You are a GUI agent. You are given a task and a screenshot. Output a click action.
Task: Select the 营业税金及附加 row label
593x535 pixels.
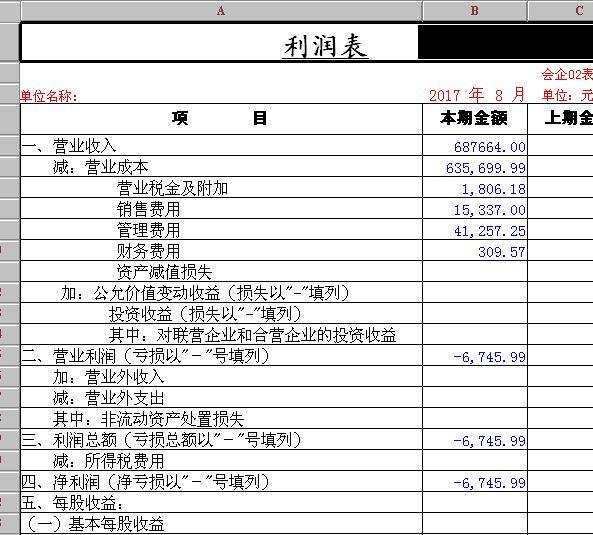[x=172, y=188]
